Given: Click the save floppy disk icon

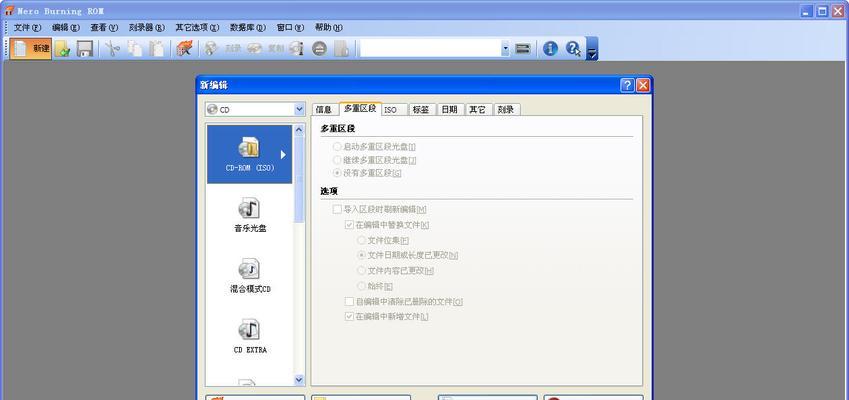Looking at the screenshot, I should pyautogui.click(x=84, y=49).
